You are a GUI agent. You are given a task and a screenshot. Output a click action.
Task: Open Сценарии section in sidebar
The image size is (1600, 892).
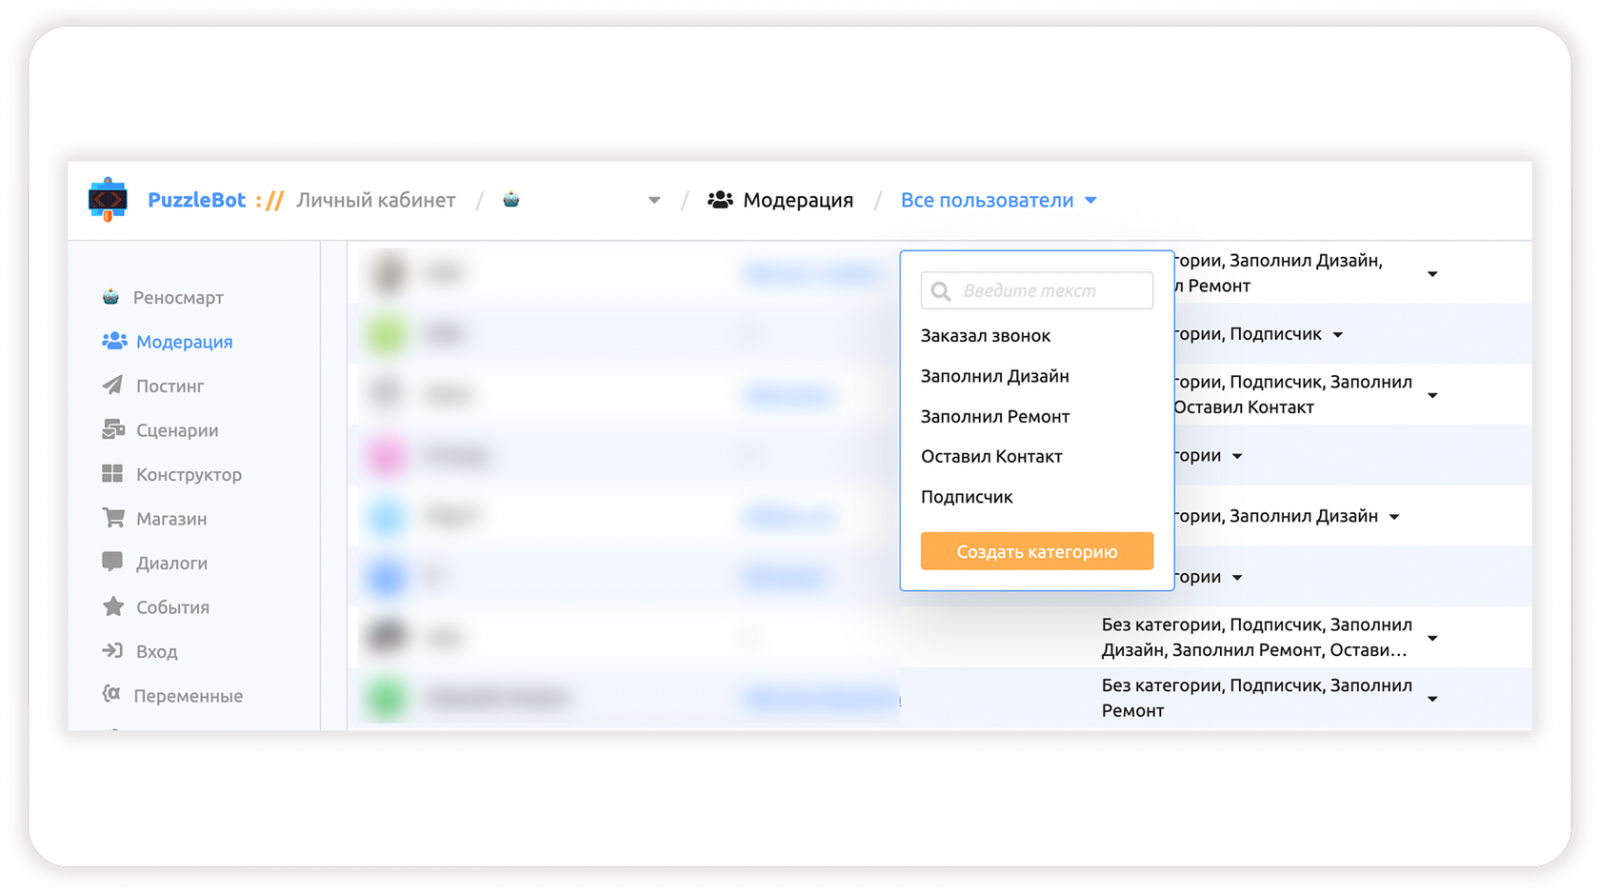click(177, 430)
